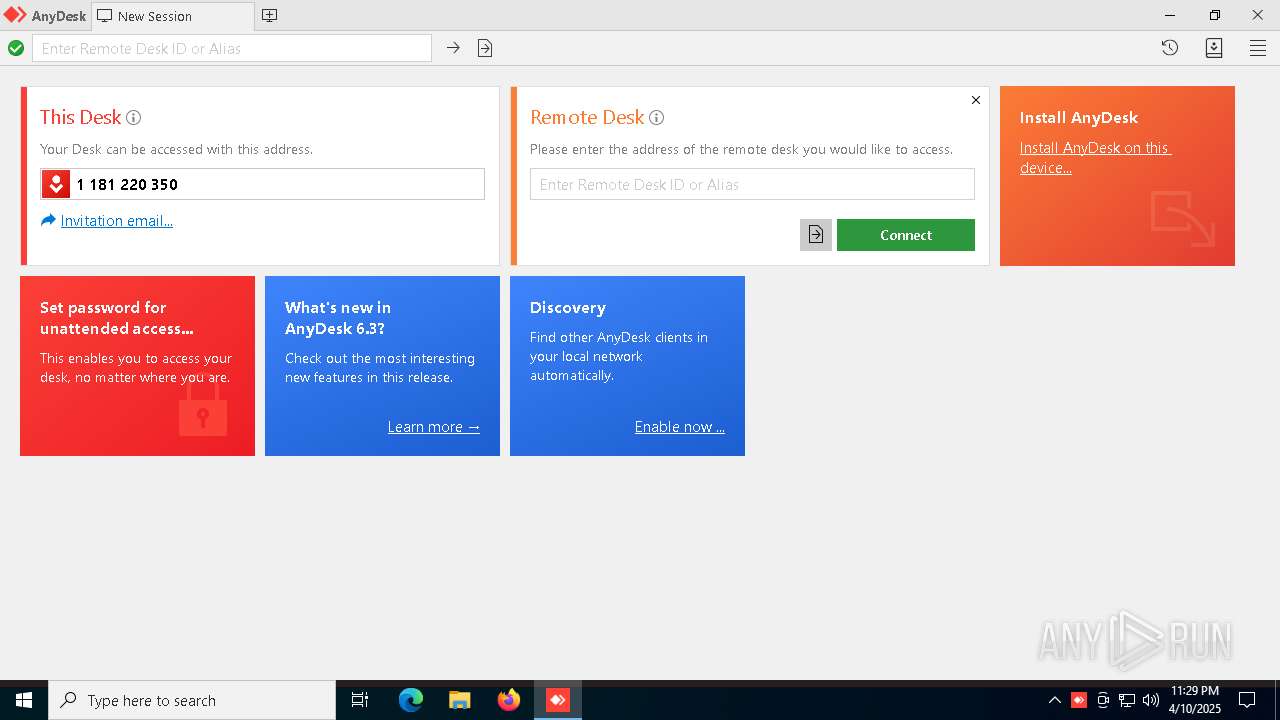
Task: Launch Microsoft Edge from taskbar
Action: 411,700
